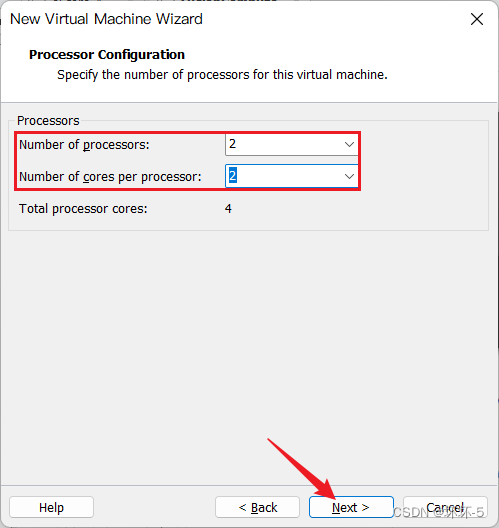Click the CSDN watermark text near Cancel
Screen dimensions: 499x528
point(438,513)
